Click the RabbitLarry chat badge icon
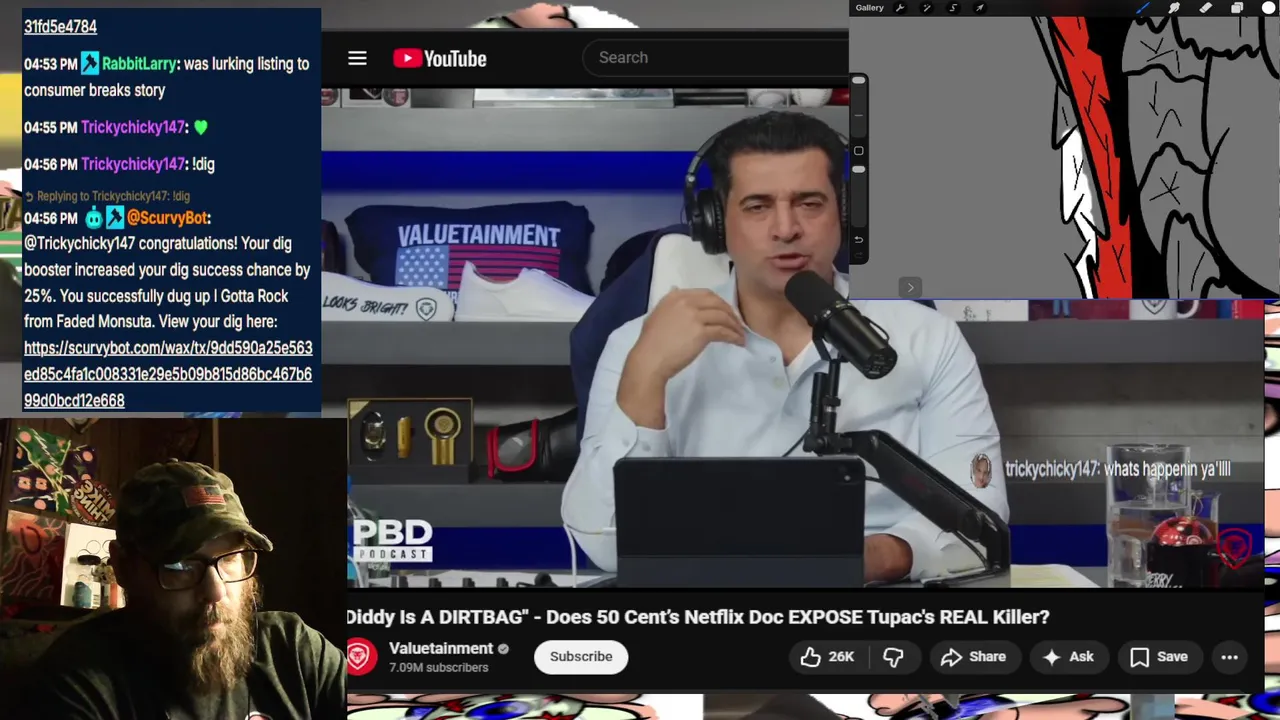 90,64
